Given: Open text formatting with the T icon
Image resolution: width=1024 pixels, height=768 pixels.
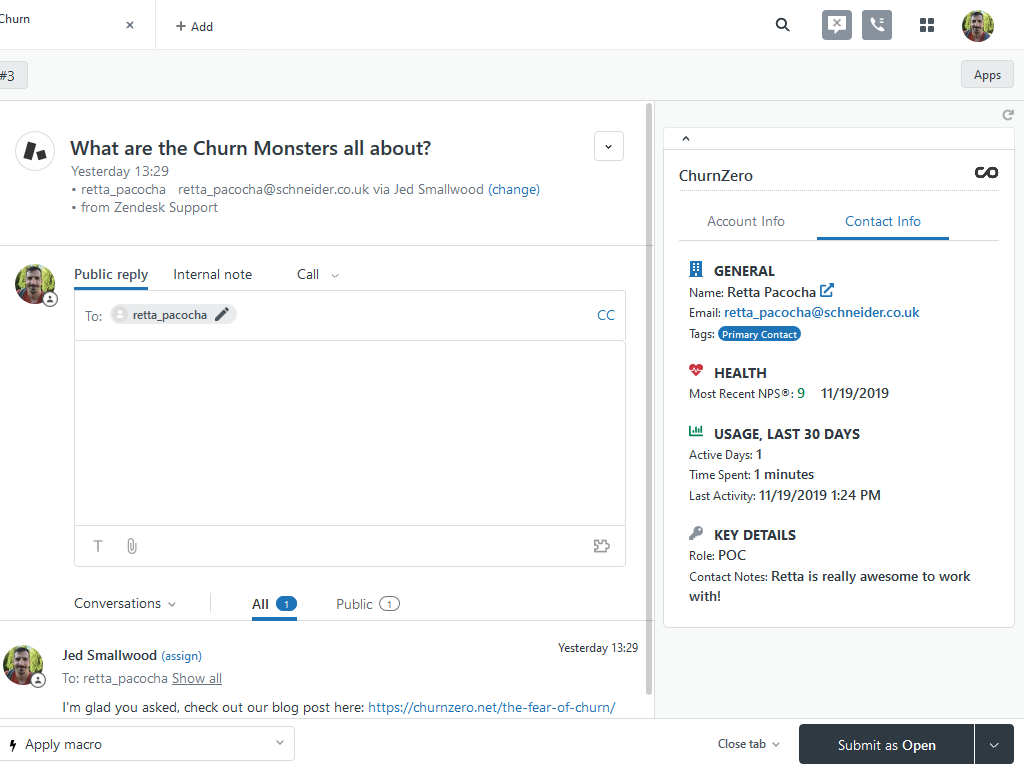Looking at the screenshot, I should pyautogui.click(x=97, y=546).
